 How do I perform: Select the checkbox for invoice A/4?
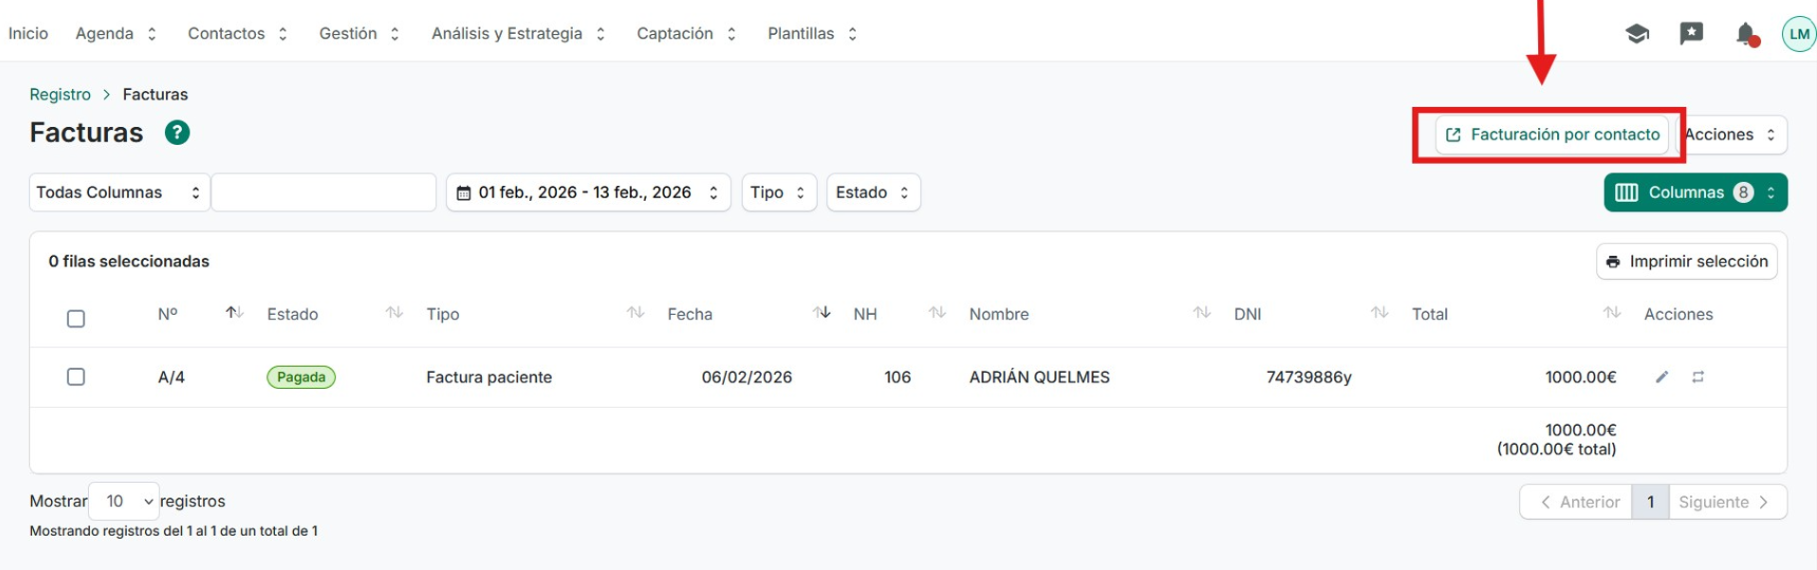[x=76, y=377]
